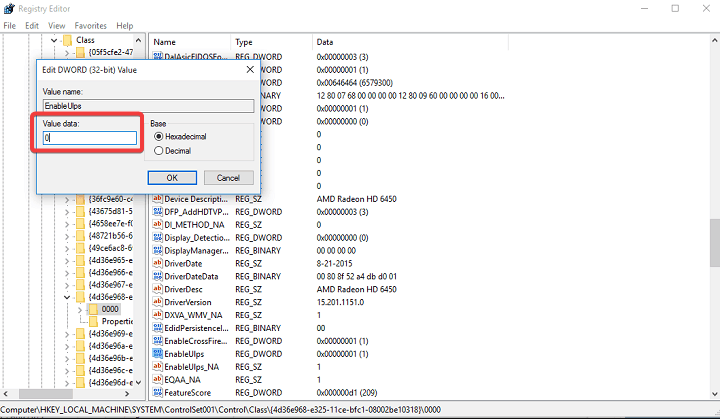Click the binary icon beside EdidPersistence value

point(158,328)
